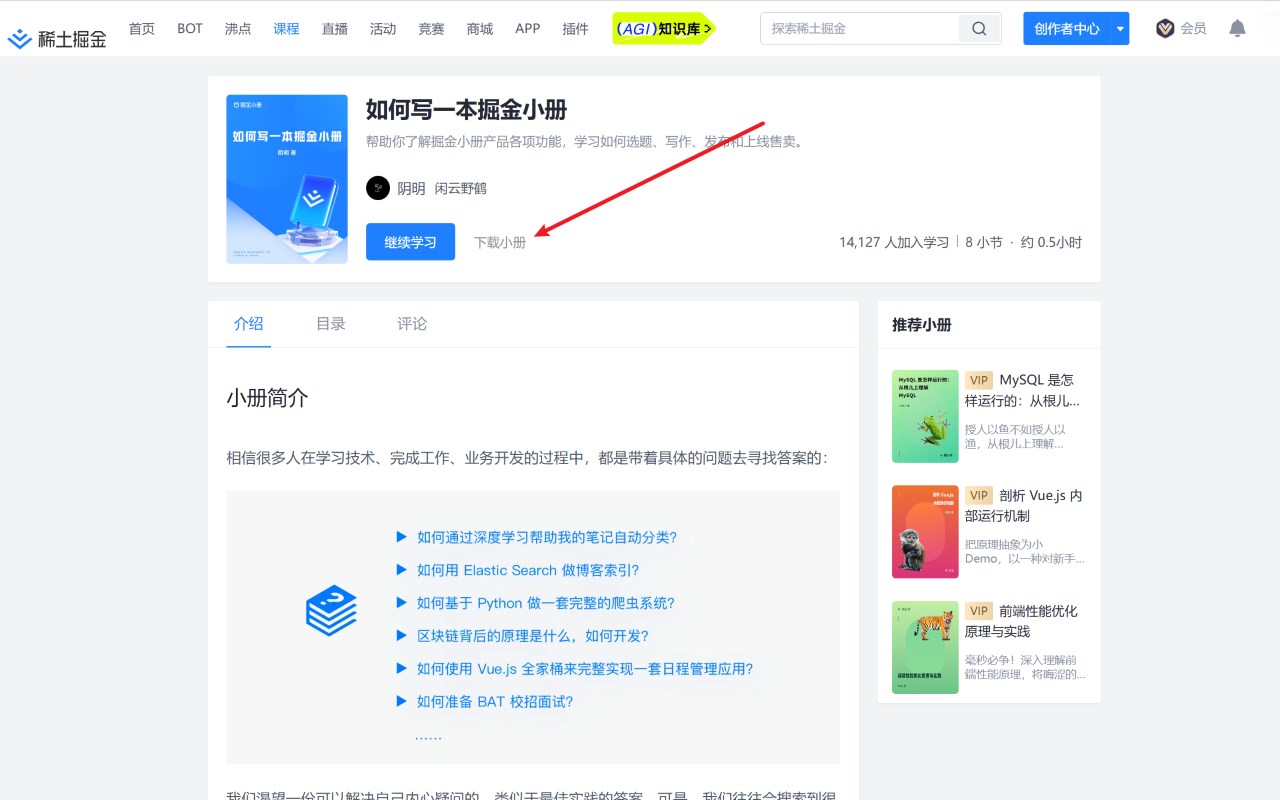Expand the 创作者中心 dropdown arrow
Viewport: 1280px width, 800px height.
(x=1120, y=29)
